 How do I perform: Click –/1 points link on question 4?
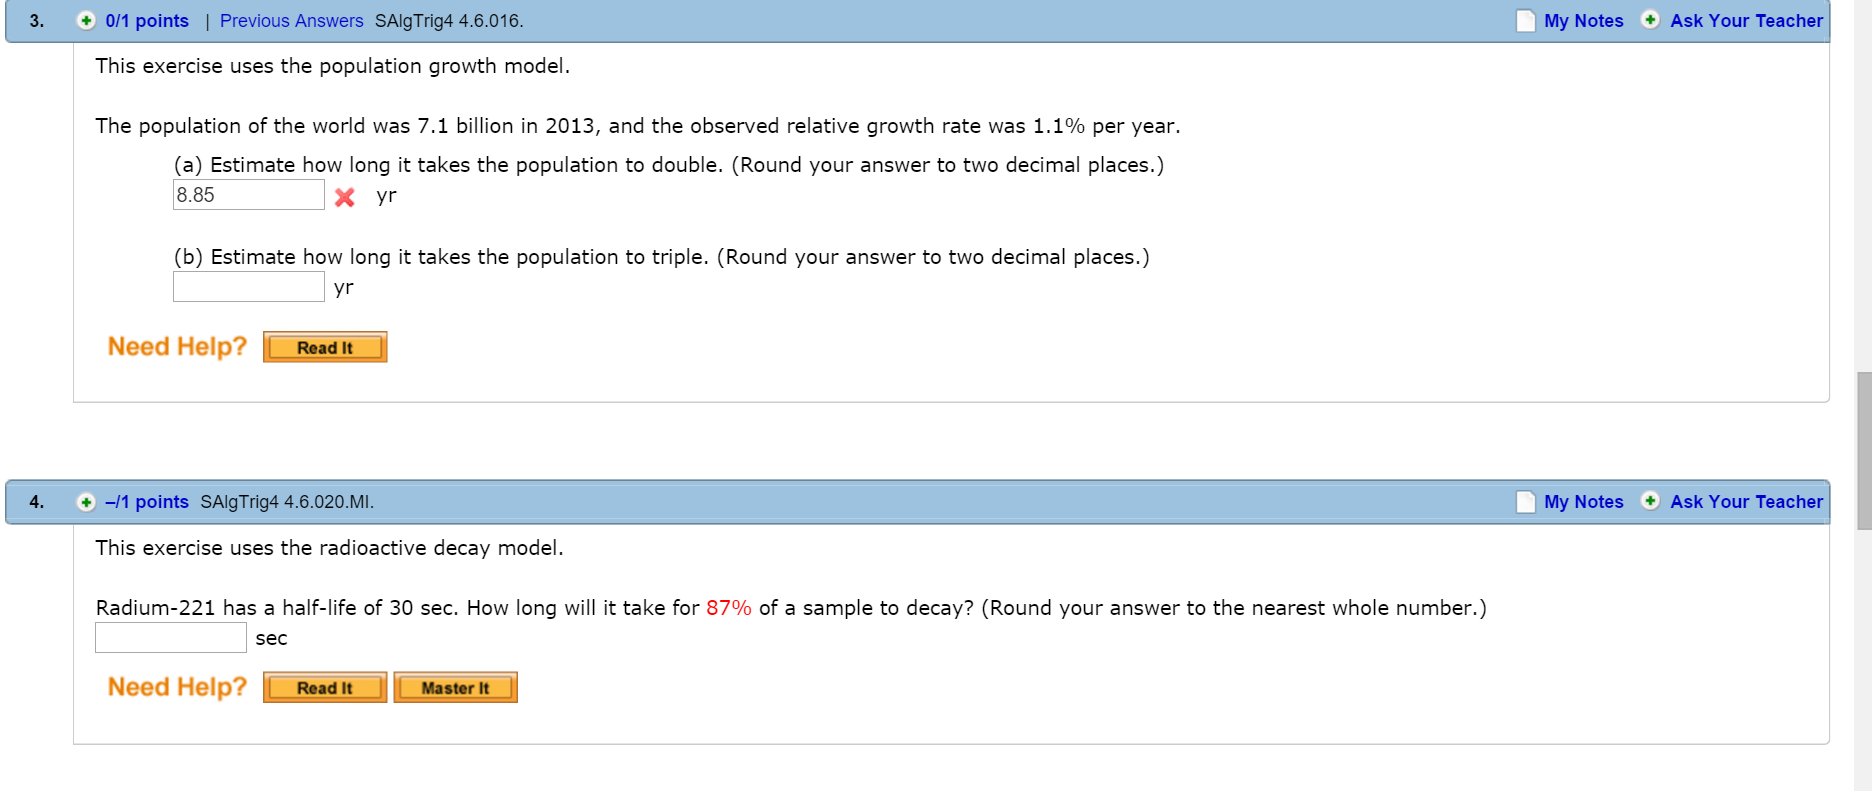point(147,502)
